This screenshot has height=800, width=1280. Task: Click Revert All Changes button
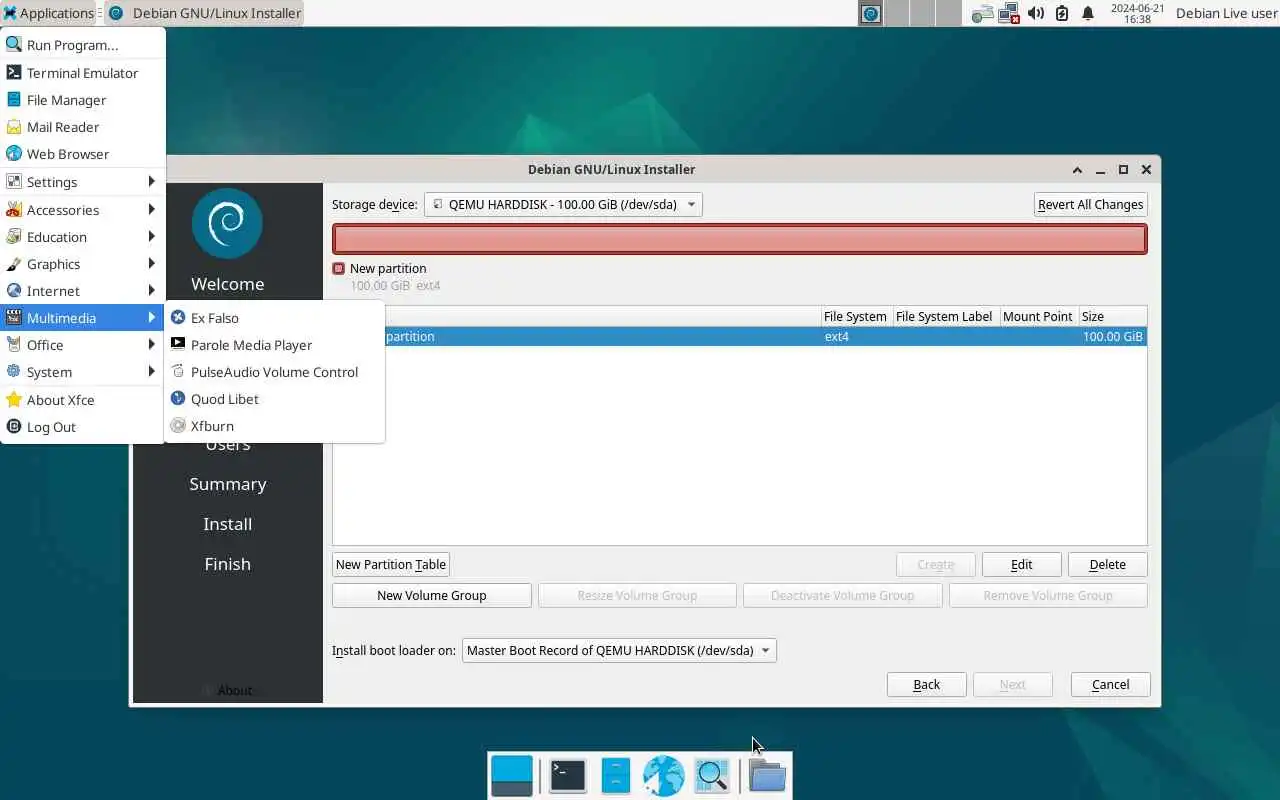point(1090,204)
